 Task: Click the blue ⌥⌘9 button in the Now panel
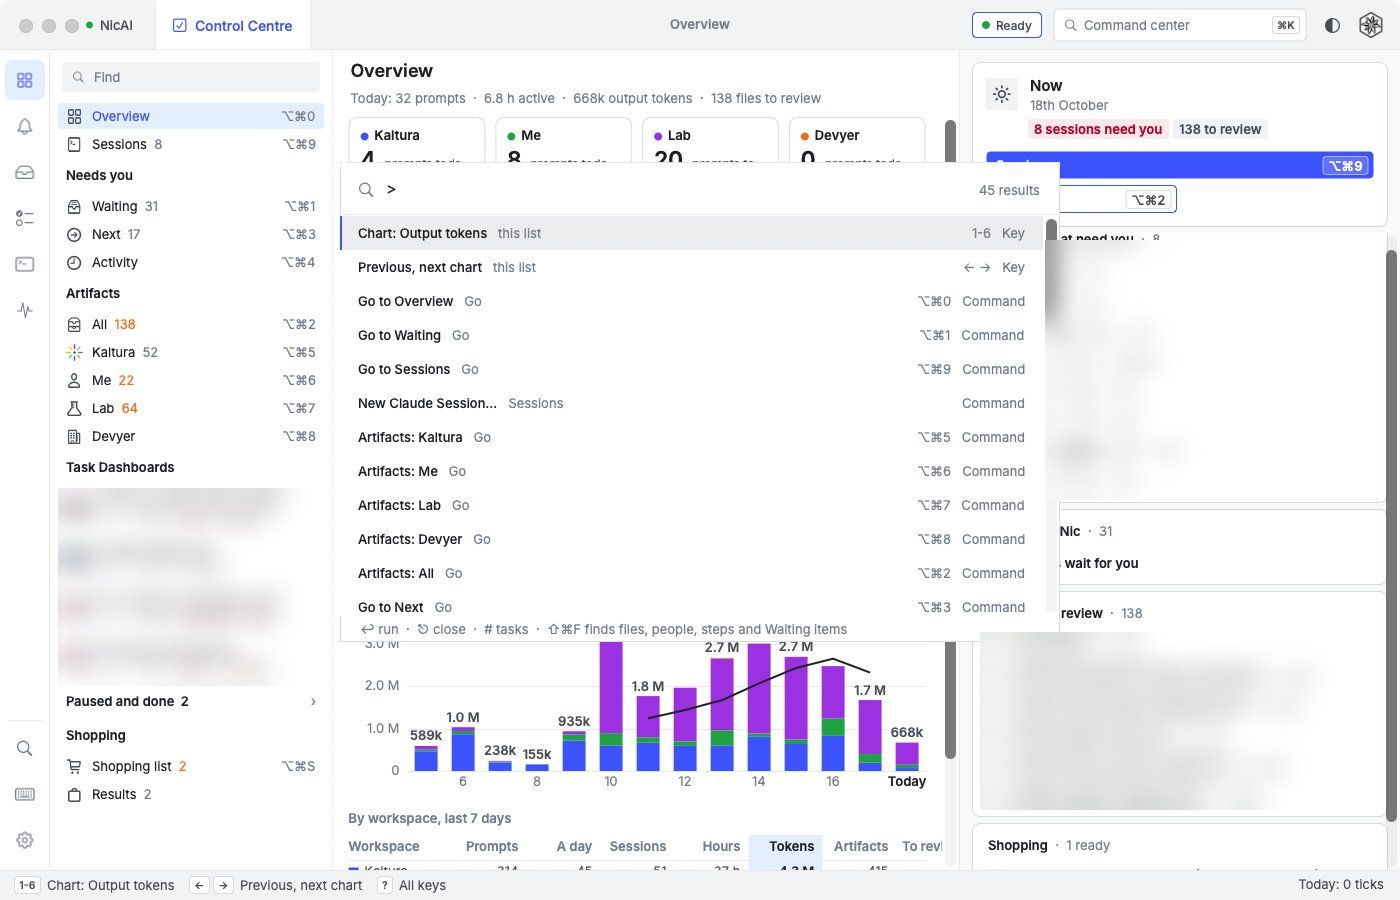(1180, 165)
